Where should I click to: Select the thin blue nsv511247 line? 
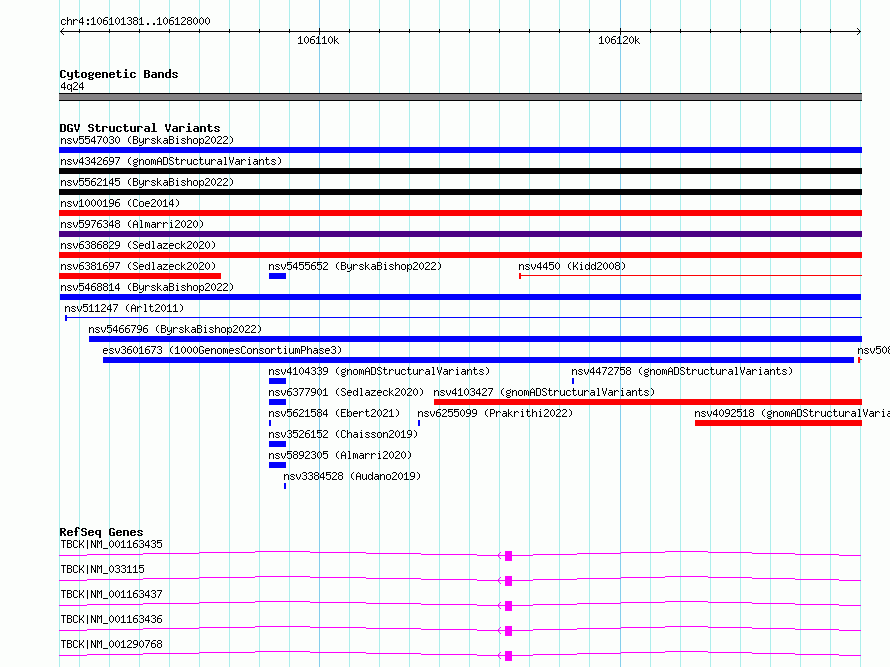point(463,318)
